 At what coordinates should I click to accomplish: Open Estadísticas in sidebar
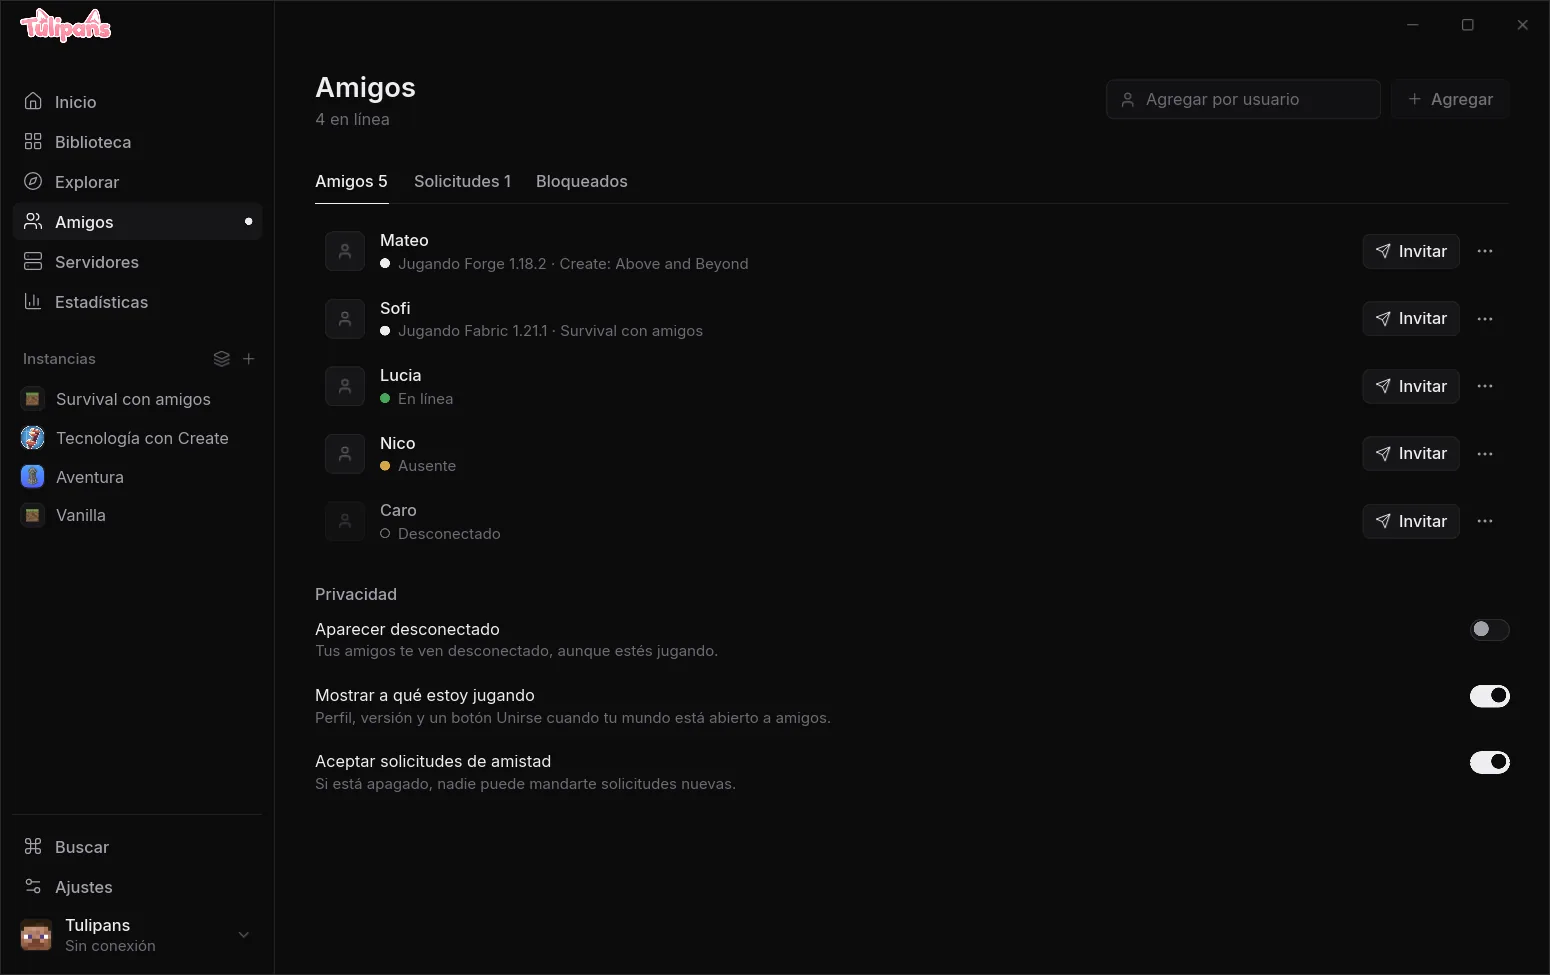(137, 302)
